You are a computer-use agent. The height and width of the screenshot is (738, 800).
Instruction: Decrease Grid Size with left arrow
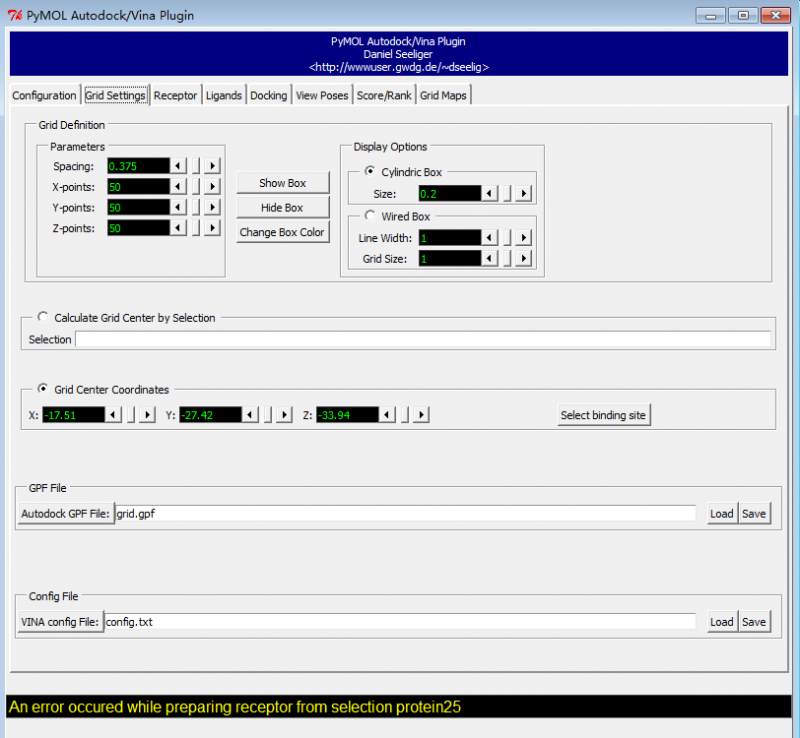coord(489,259)
